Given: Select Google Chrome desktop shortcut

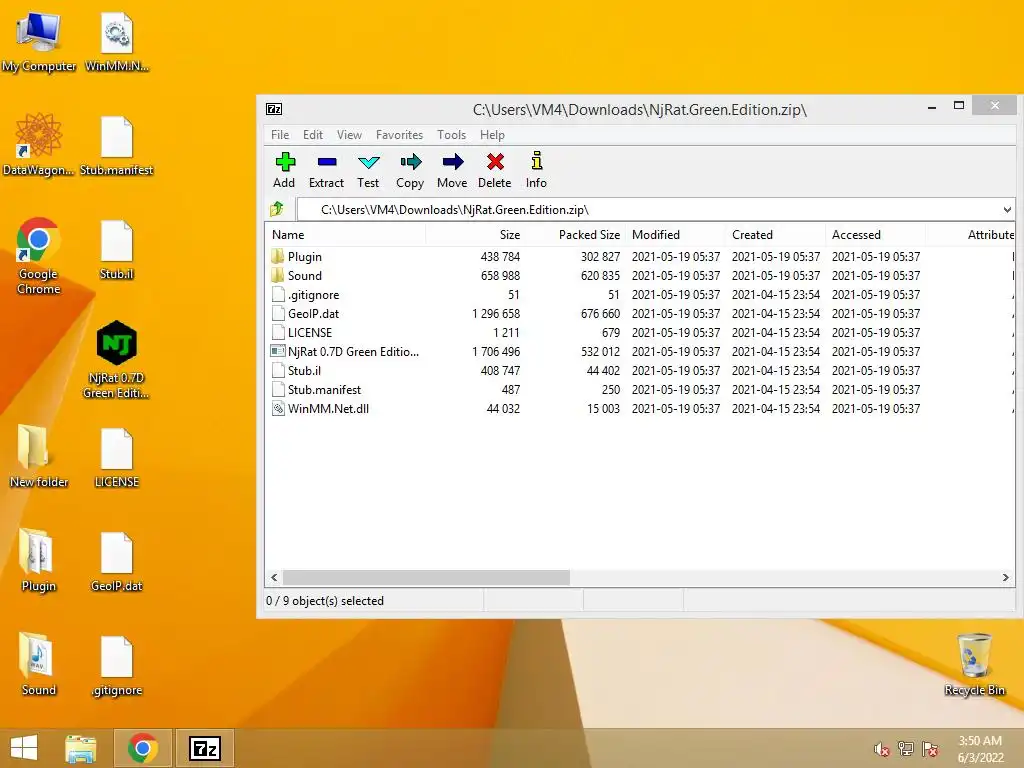Looking at the screenshot, I should (x=39, y=256).
